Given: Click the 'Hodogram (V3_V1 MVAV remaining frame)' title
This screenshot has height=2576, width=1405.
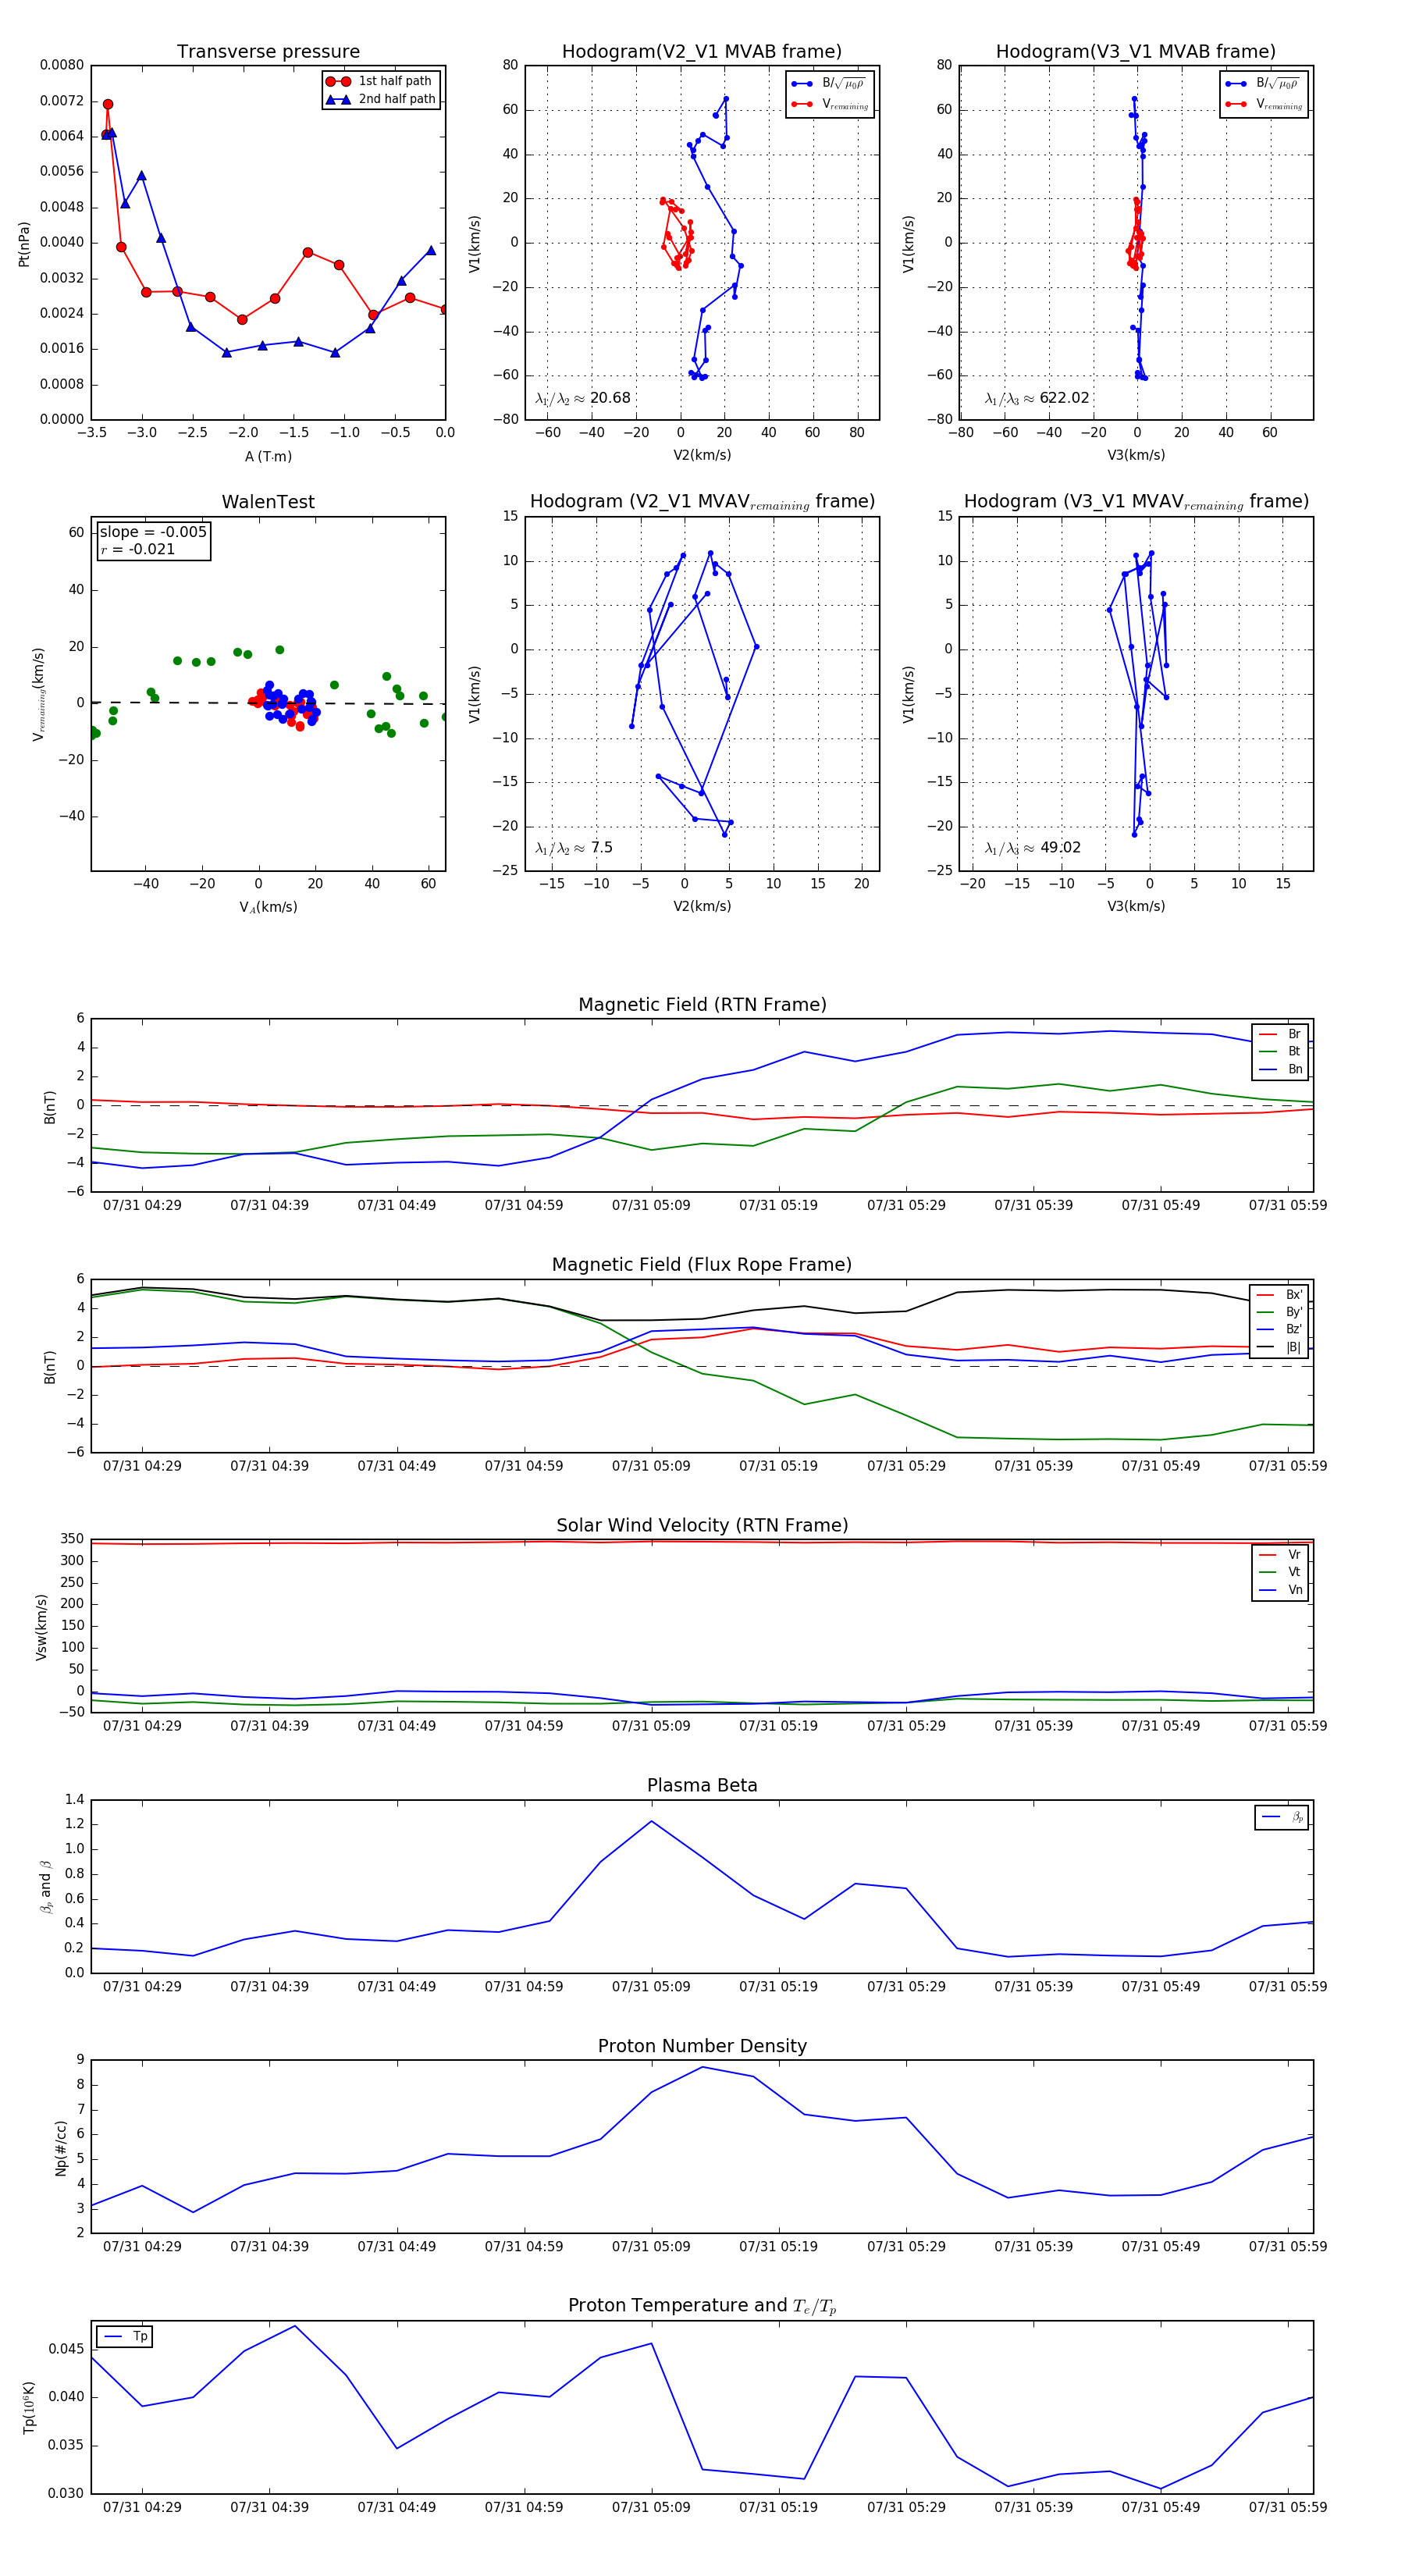Looking at the screenshot, I should (1136, 502).
